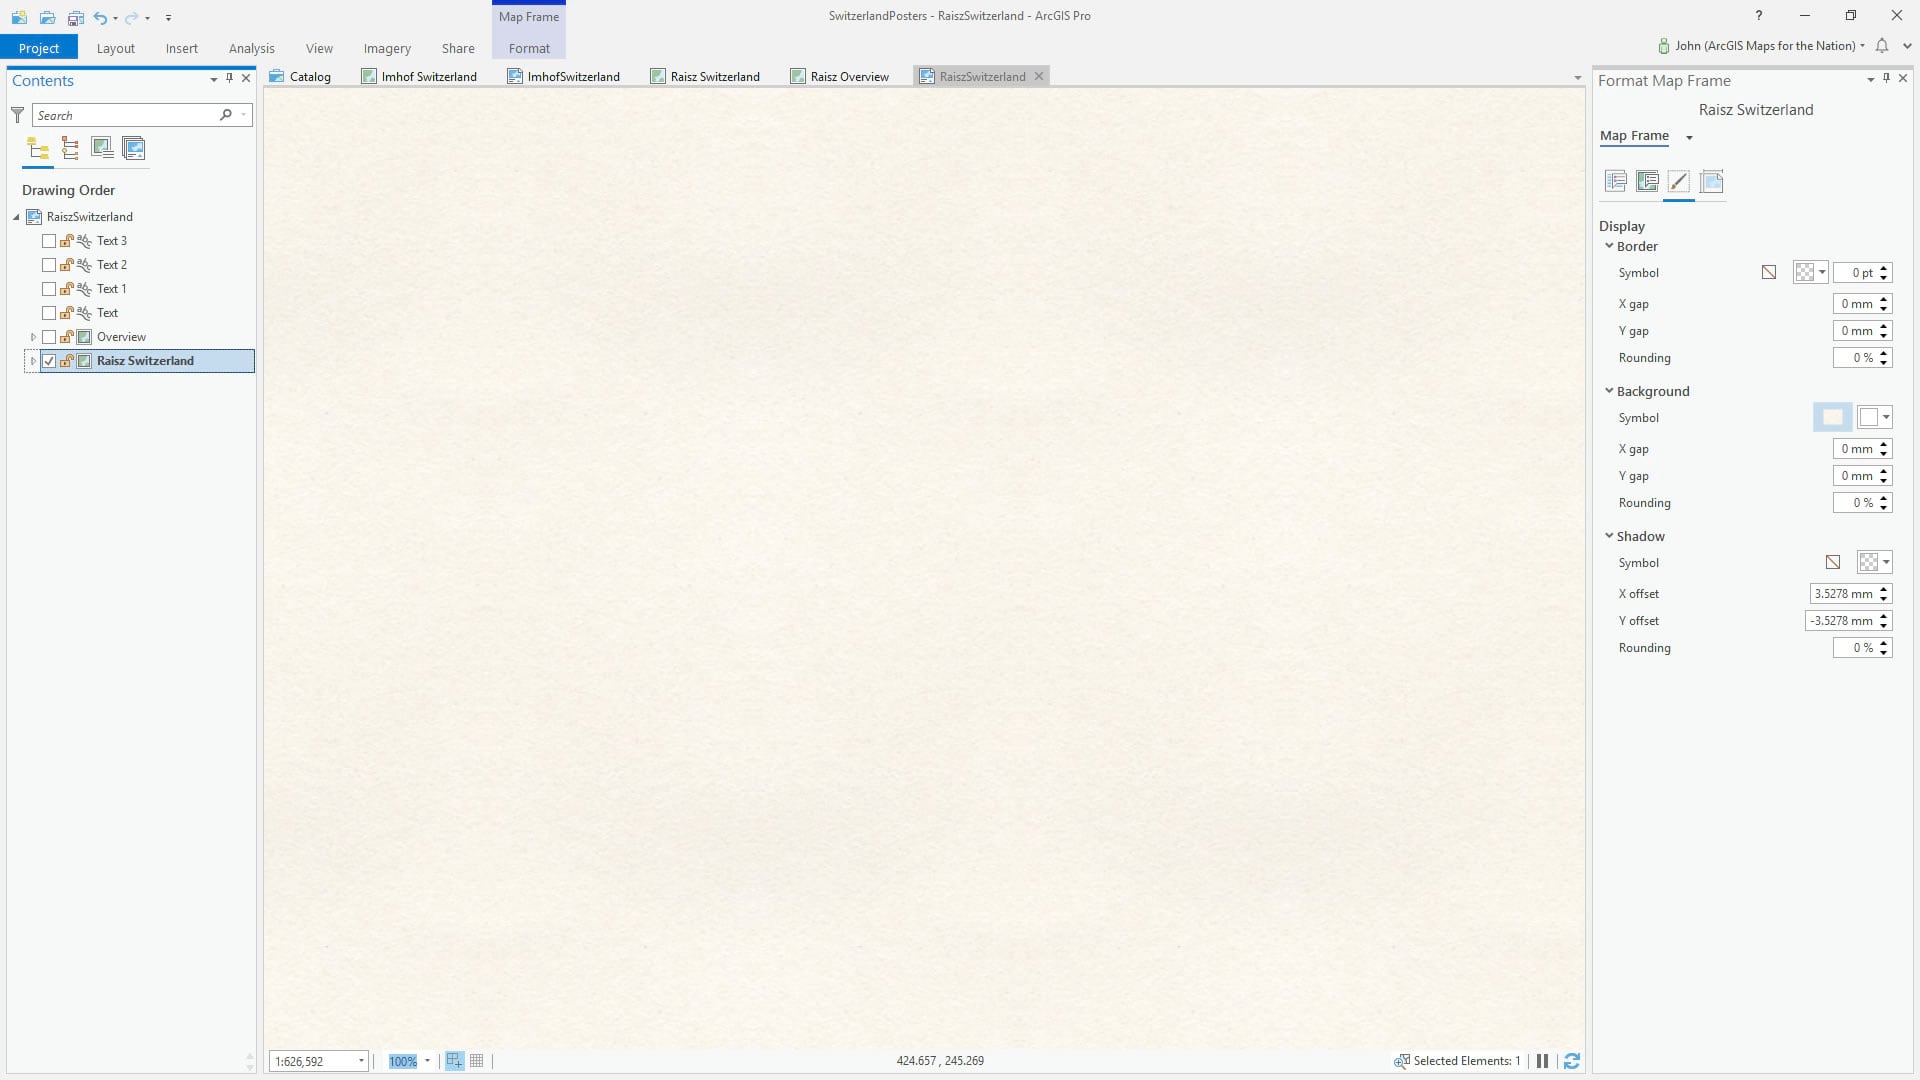Image resolution: width=1920 pixels, height=1080 pixels.
Task: Open Shadow symbol color swatch dropdown
Action: pyautogui.click(x=1875, y=562)
